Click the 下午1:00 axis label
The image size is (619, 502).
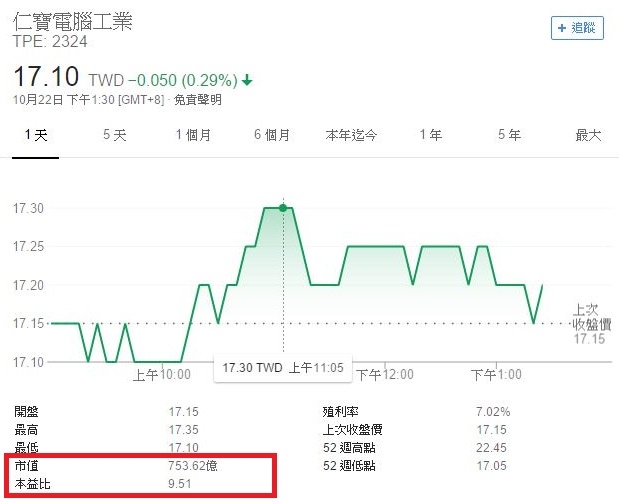point(496,375)
